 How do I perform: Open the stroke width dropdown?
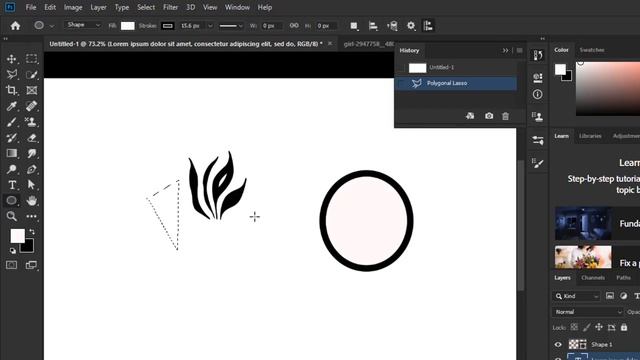coord(210,26)
